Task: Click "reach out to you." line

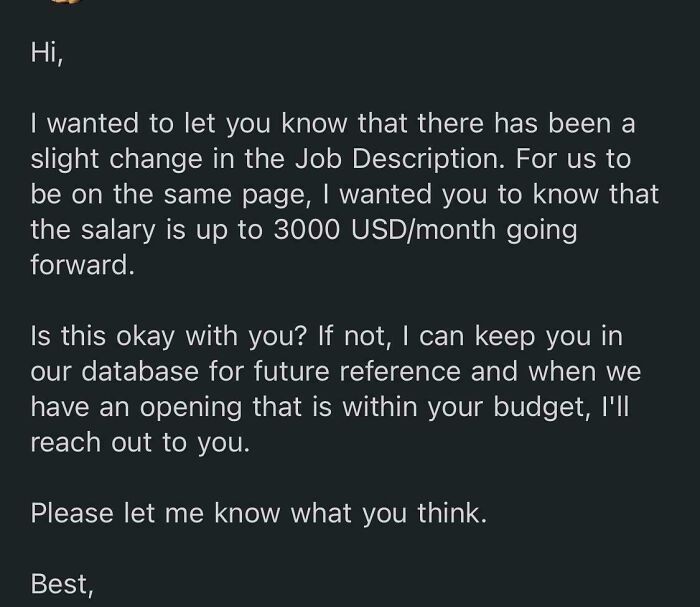Action: coord(140,443)
